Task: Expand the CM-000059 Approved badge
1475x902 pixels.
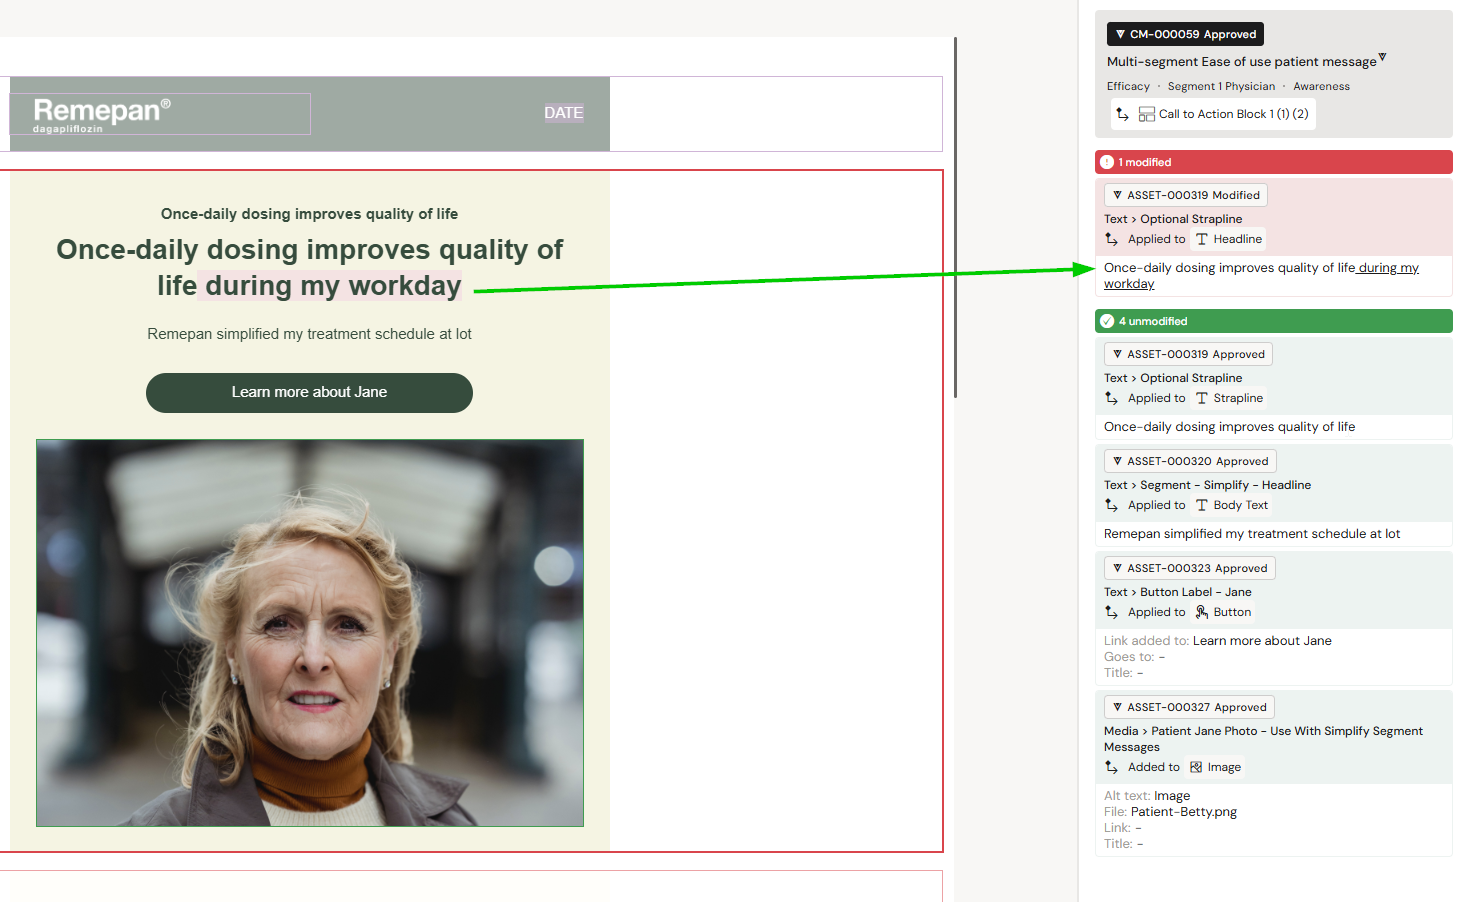Action: (1185, 34)
